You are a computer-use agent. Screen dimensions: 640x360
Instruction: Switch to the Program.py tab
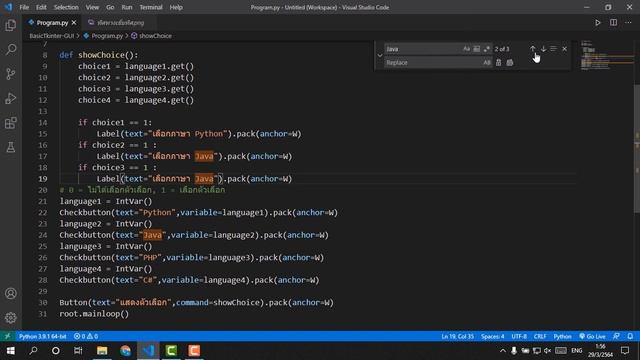[x=52, y=23]
